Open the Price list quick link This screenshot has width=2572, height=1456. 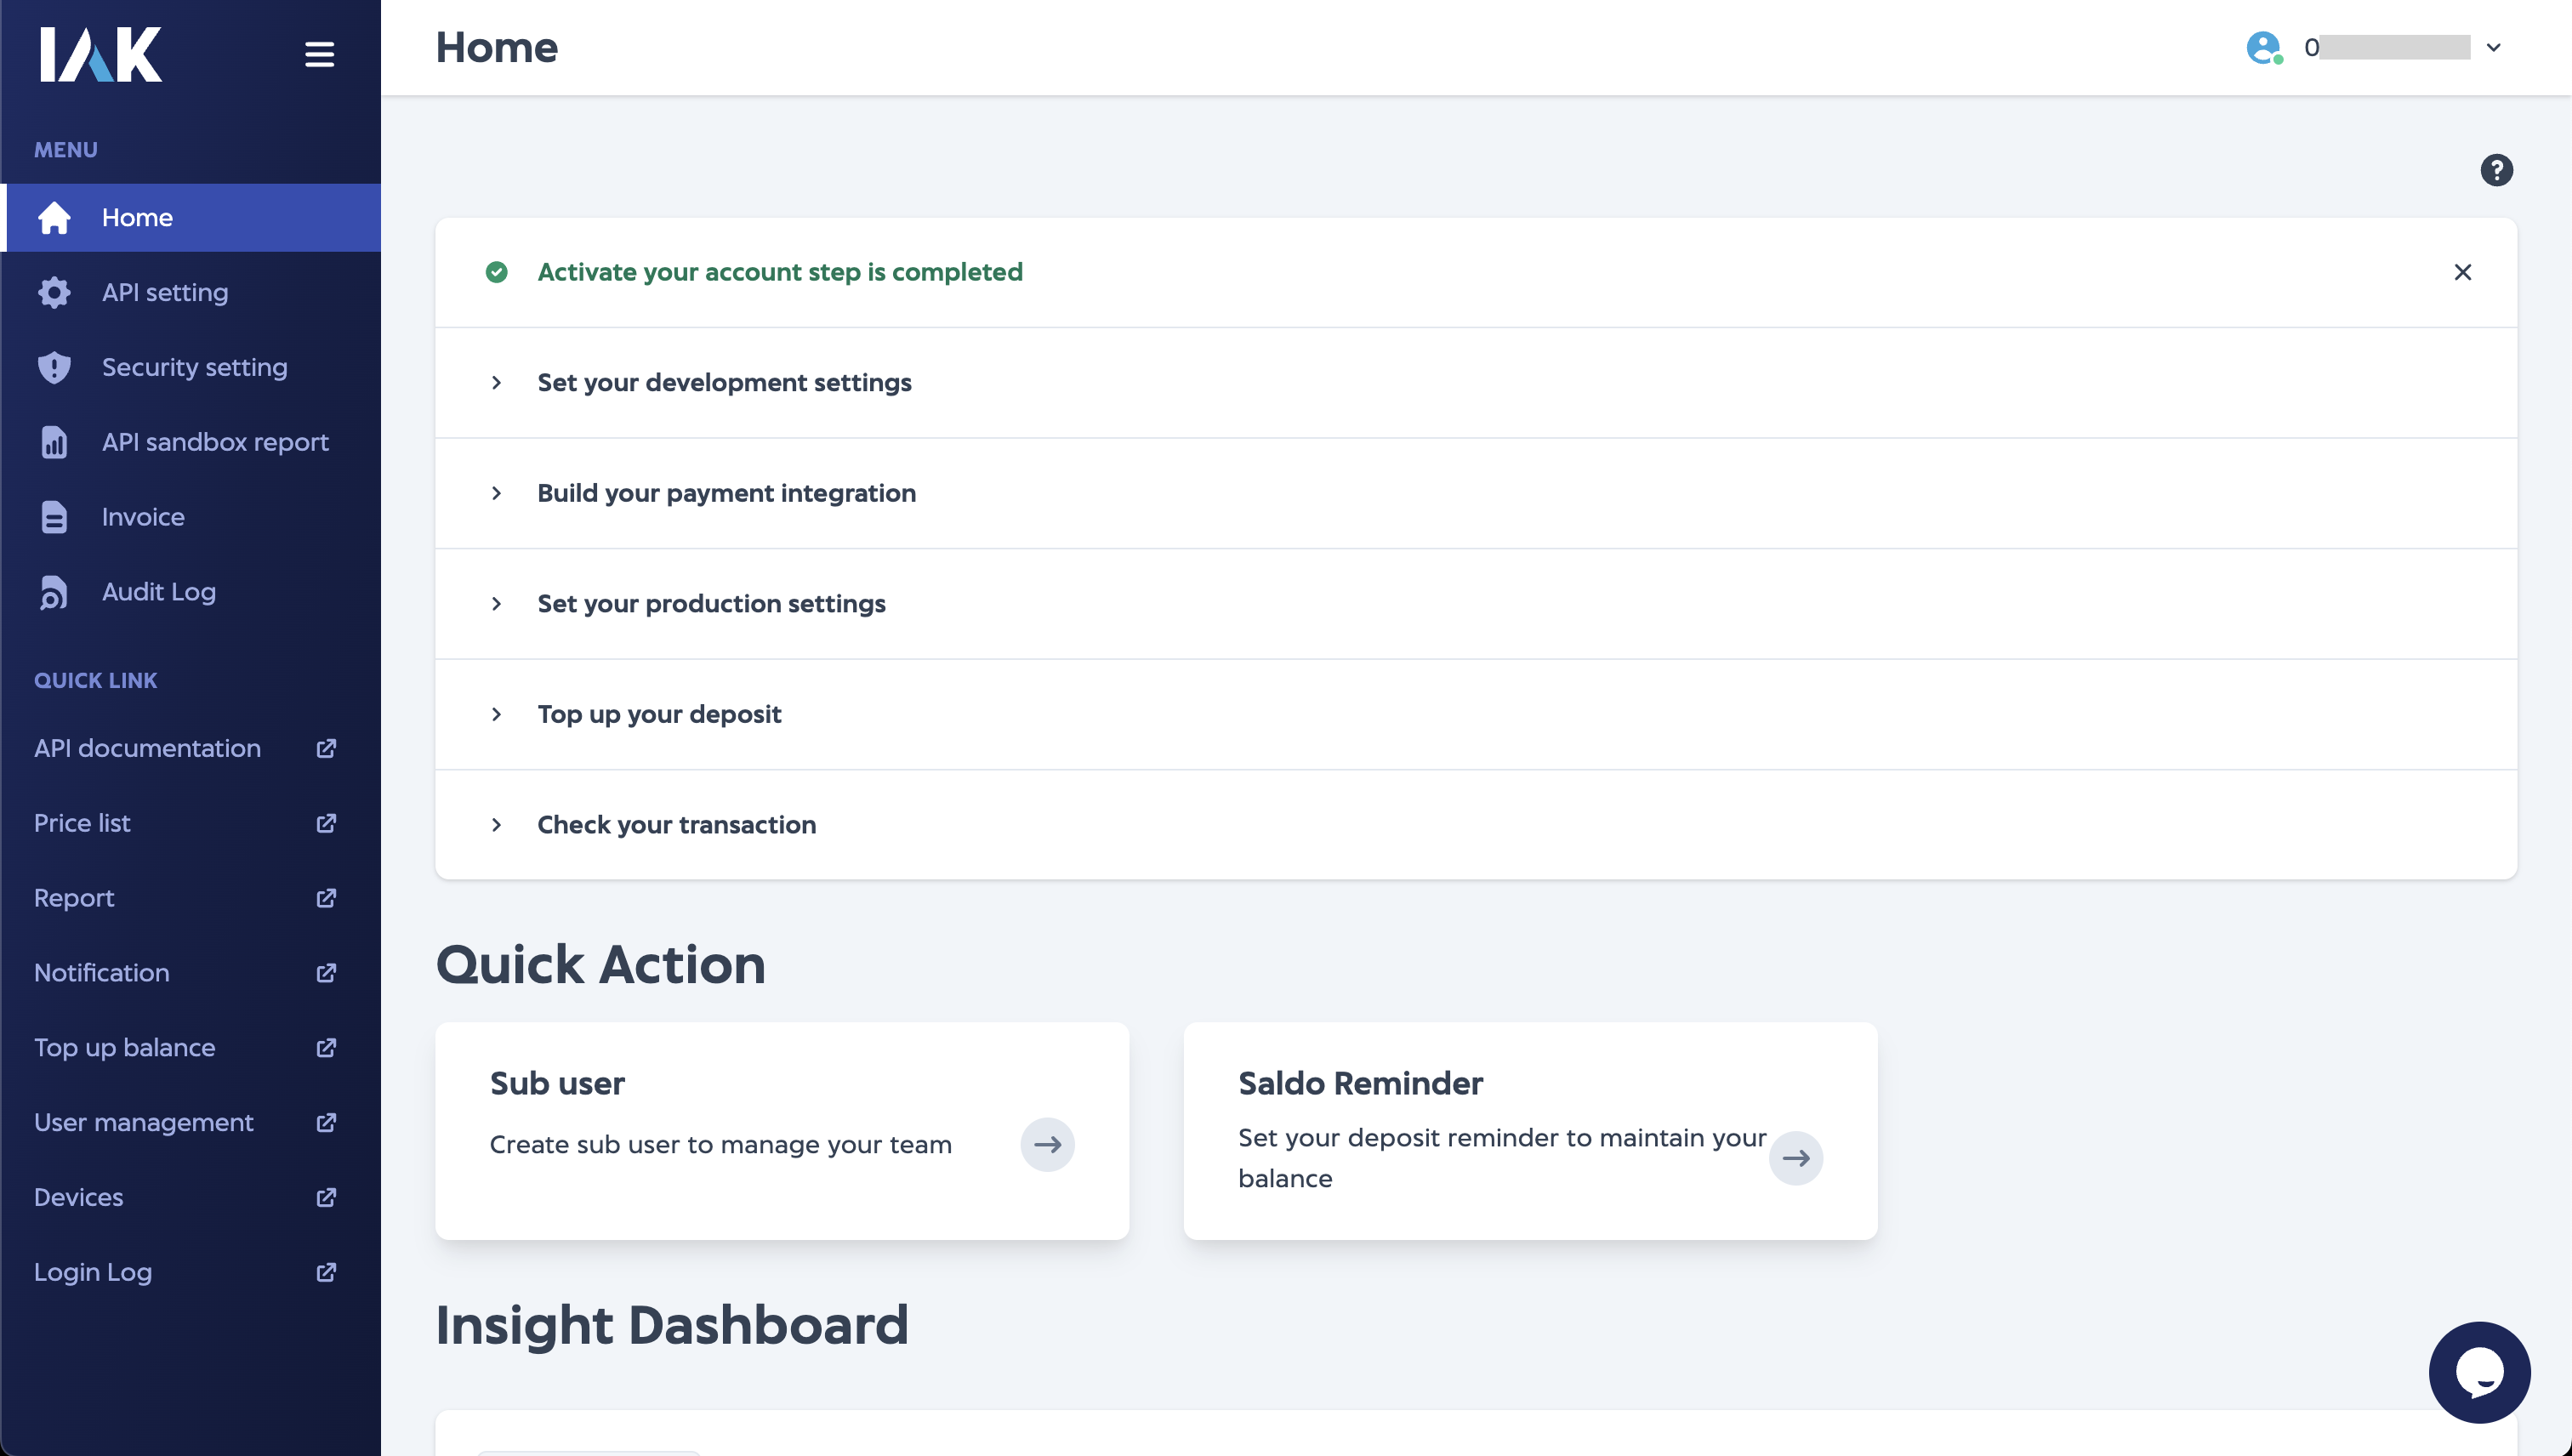click(82, 823)
